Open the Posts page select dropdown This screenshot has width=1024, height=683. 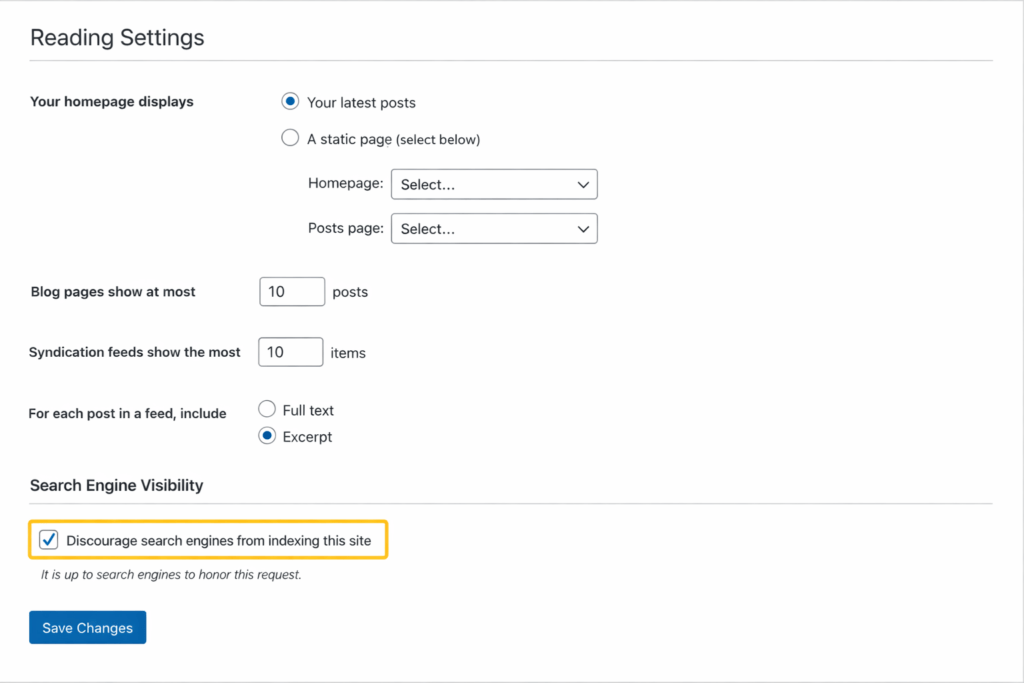click(493, 229)
